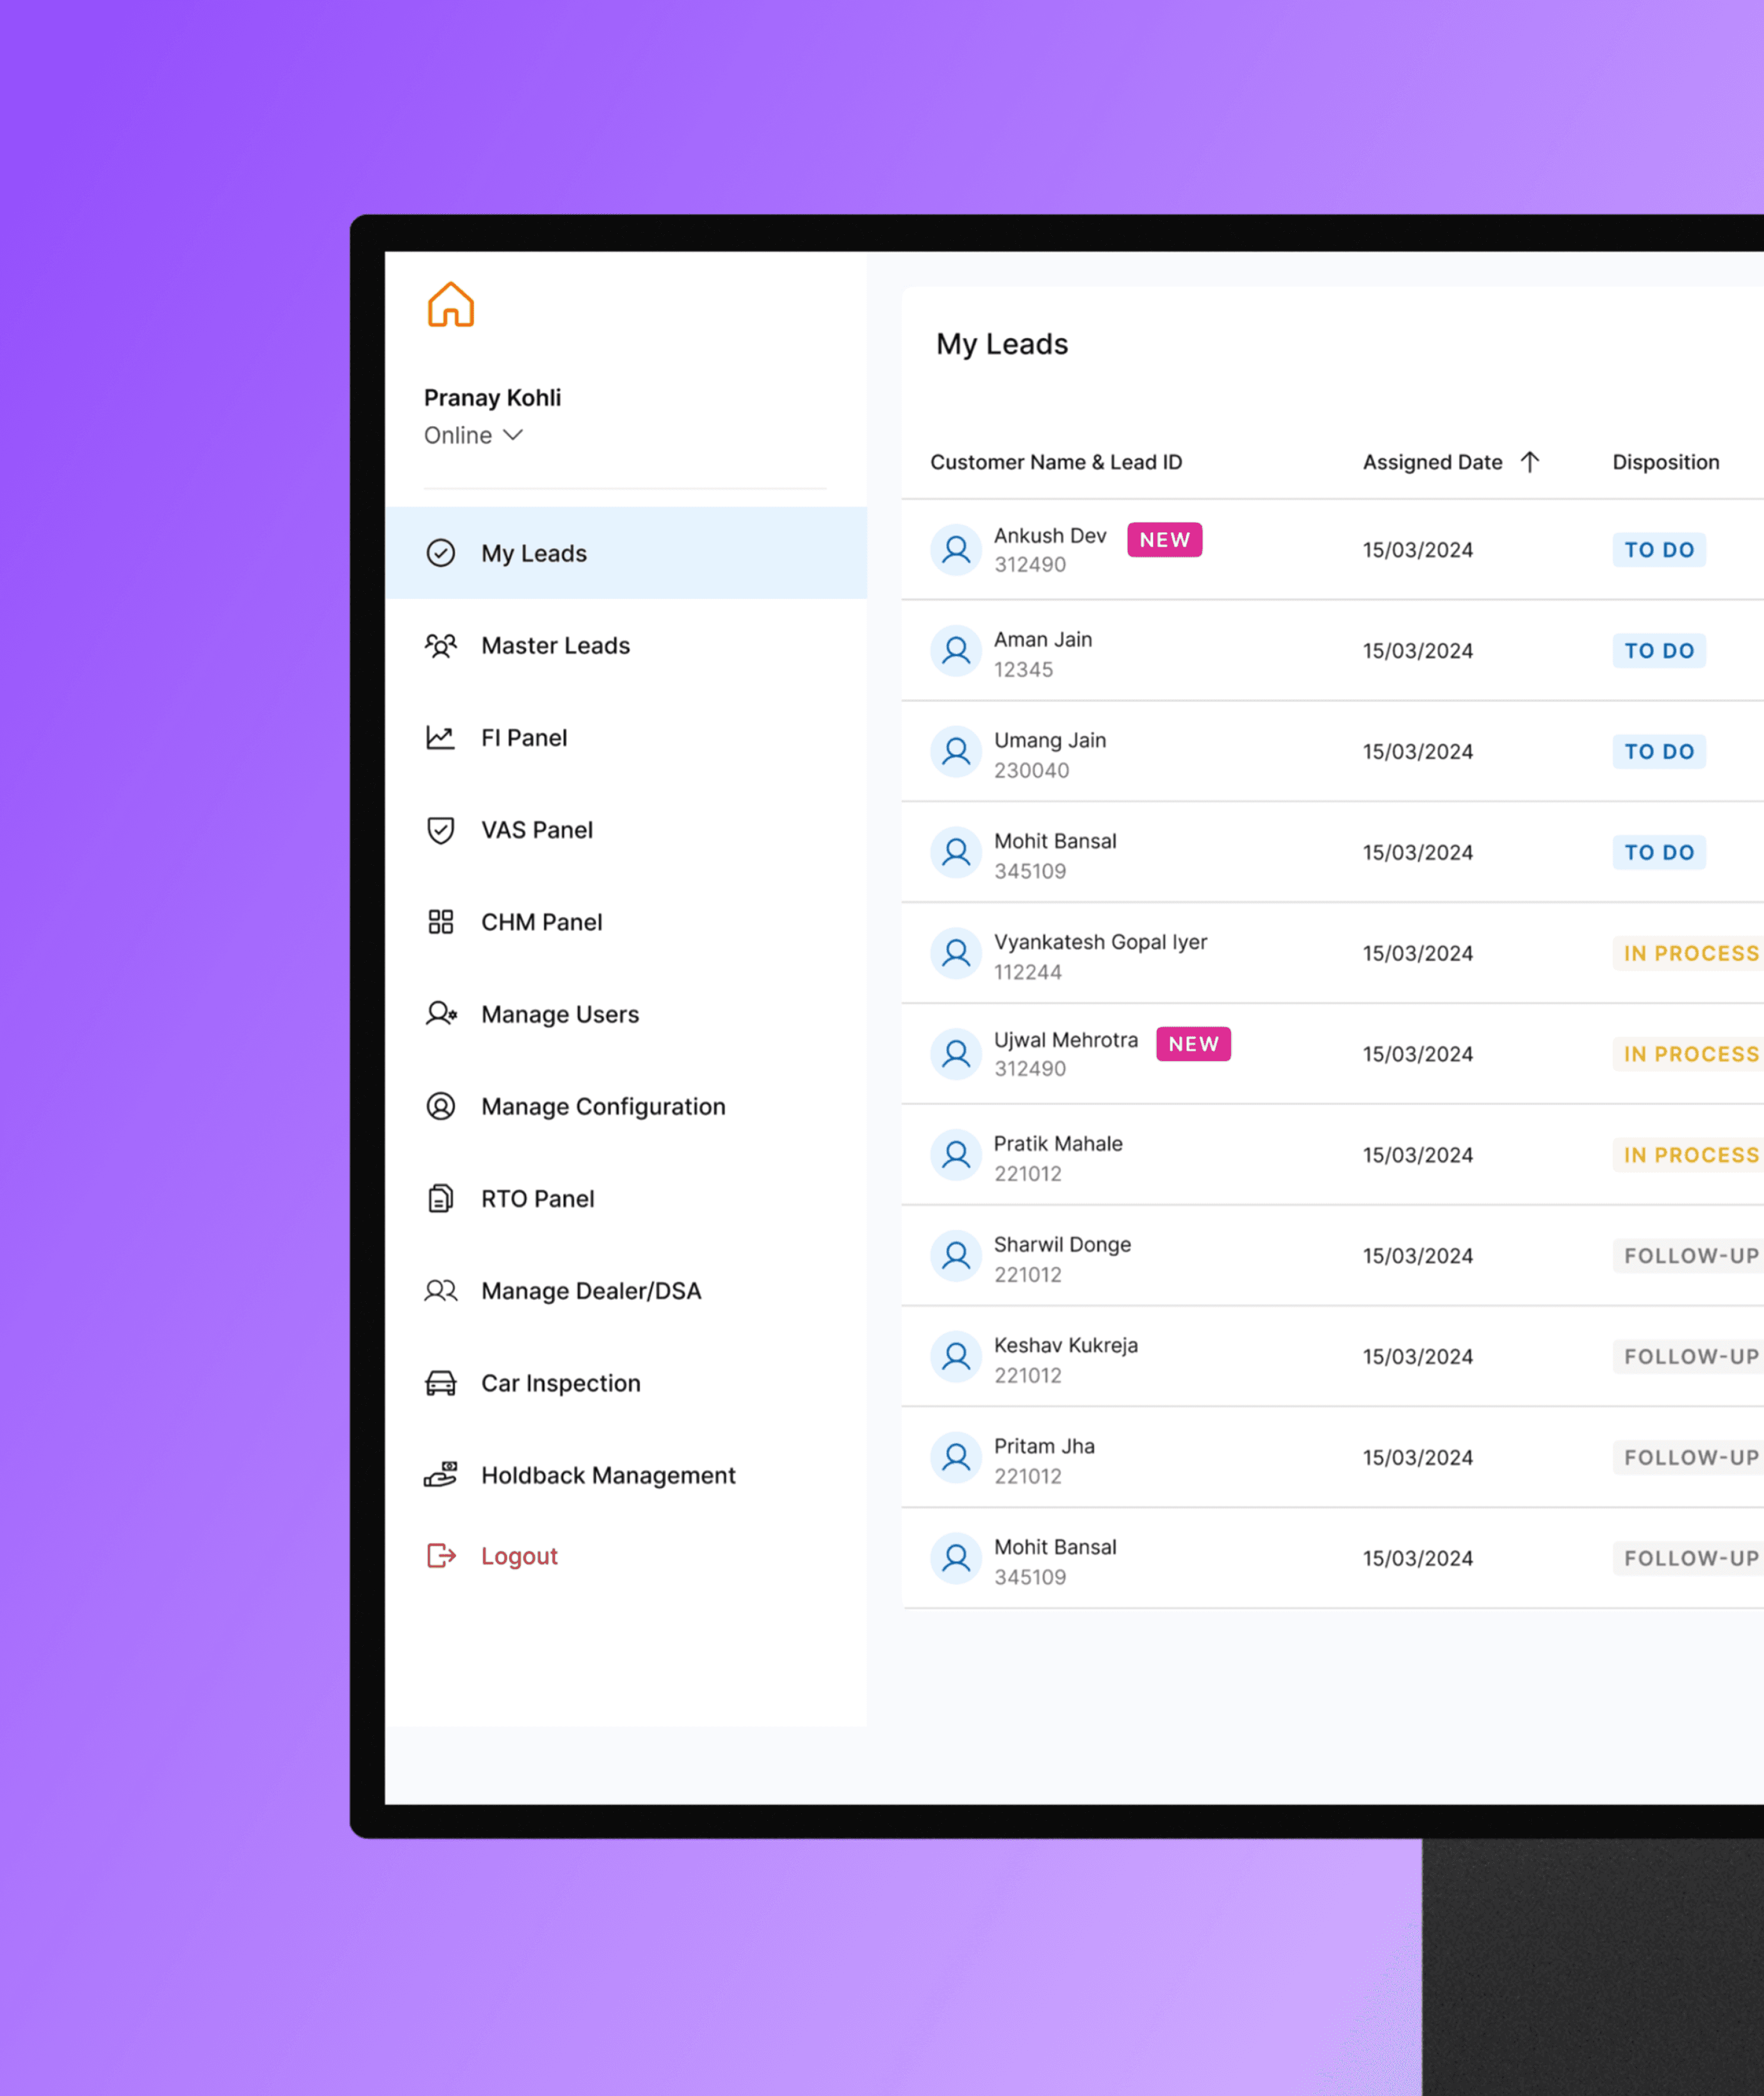Click the Manage Users gear-person icon
Image resolution: width=1764 pixels, height=2096 pixels.
point(440,1014)
